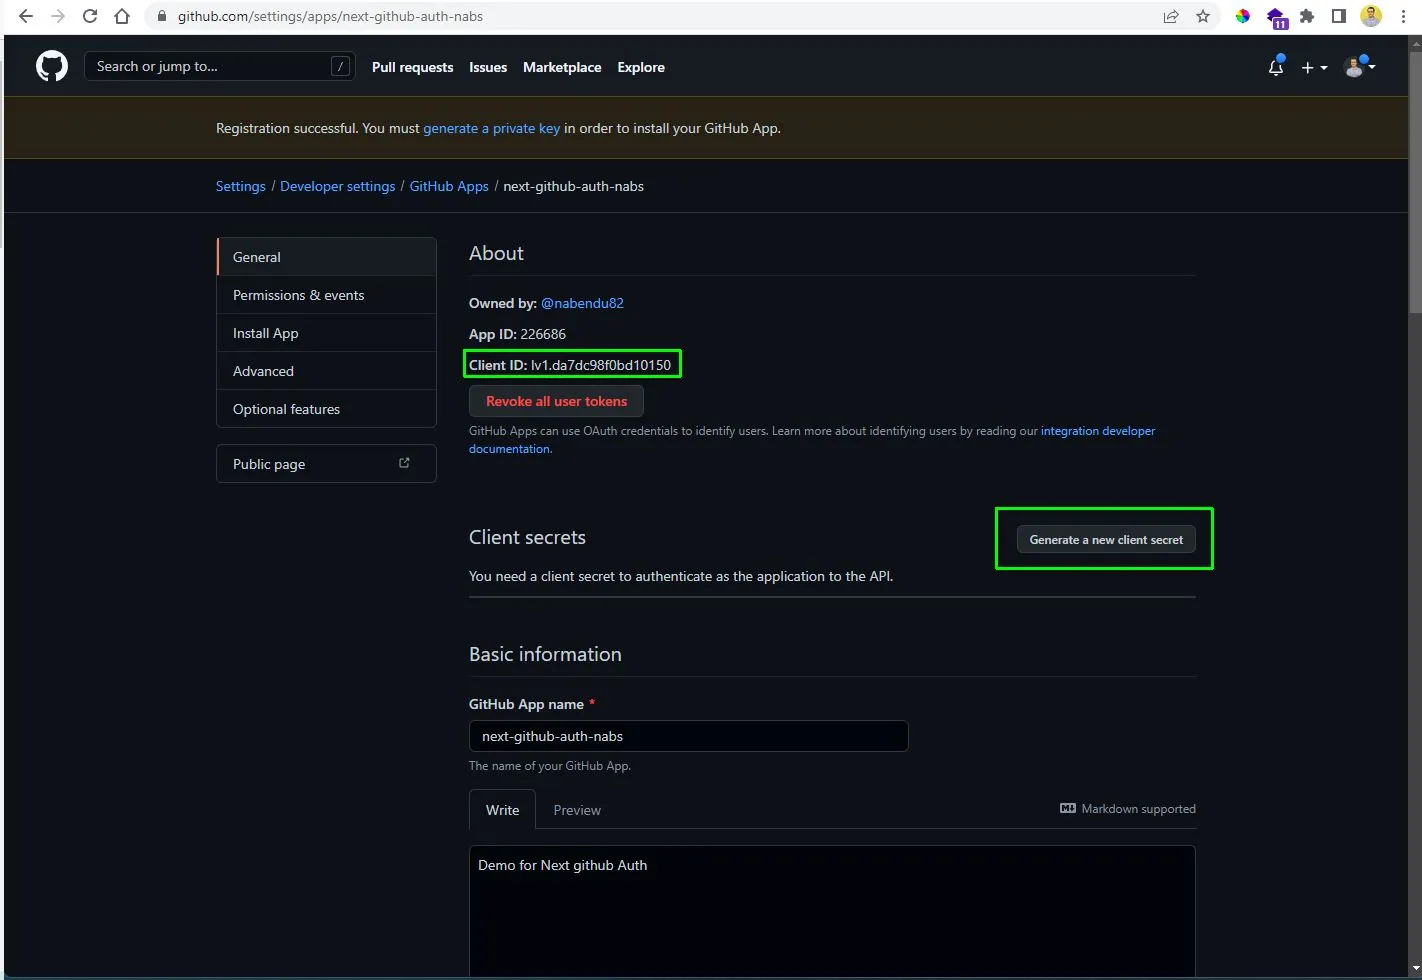The height and width of the screenshot is (980, 1422).
Task: Click generate a private key link
Action: pos(491,128)
